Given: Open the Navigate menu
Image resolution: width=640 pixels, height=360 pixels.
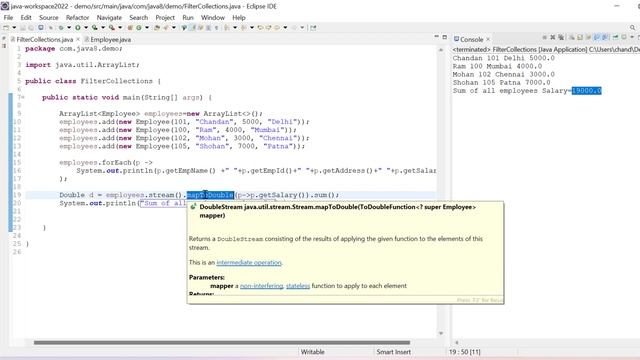Looking at the screenshot, I should (109, 18).
